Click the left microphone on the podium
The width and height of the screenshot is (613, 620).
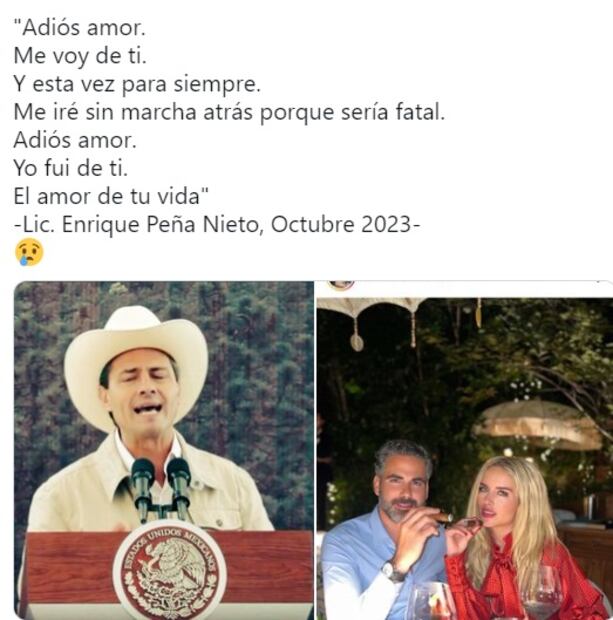142,488
